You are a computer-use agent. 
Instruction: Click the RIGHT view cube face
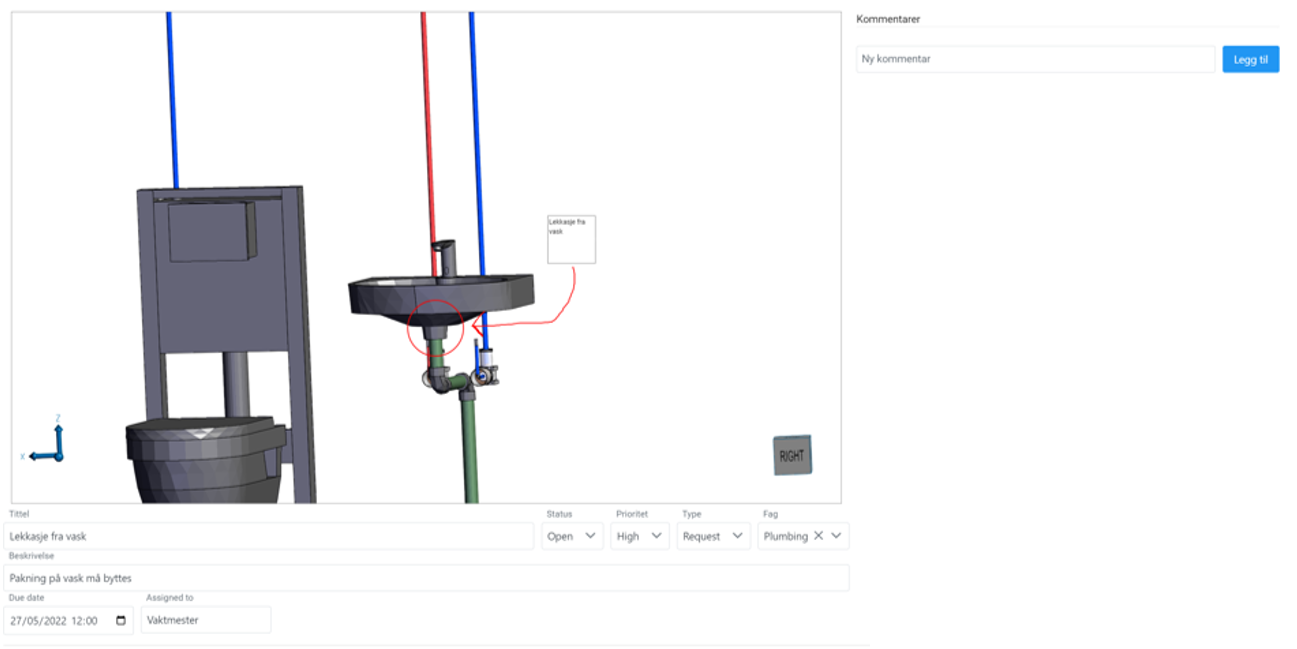[792, 455]
